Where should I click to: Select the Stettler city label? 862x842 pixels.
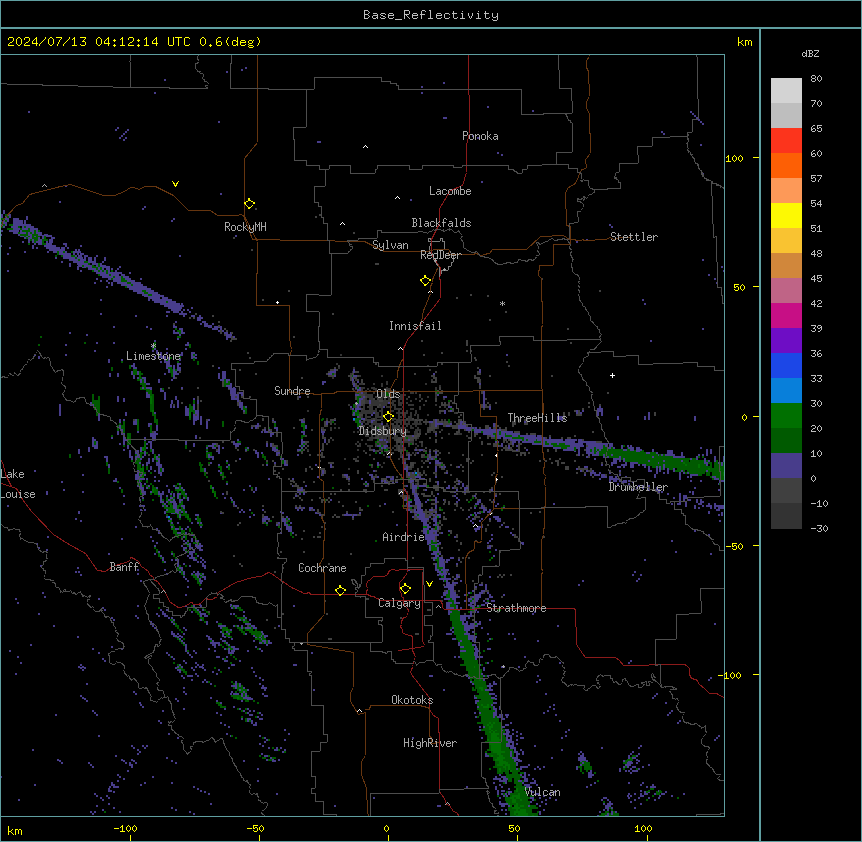(634, 237)
